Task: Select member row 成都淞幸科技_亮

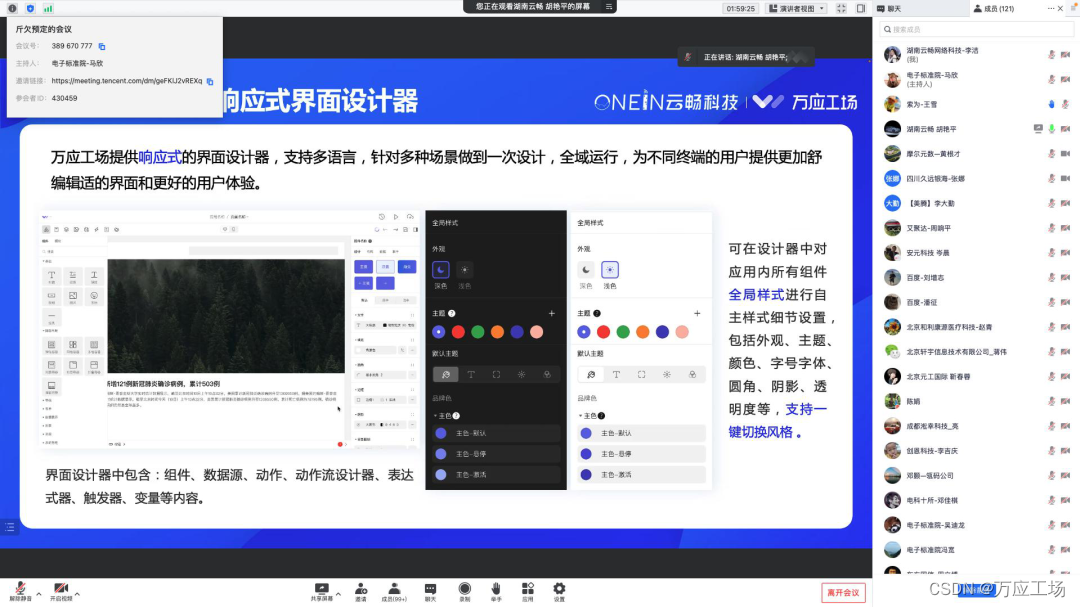Action: coord(977,426)
